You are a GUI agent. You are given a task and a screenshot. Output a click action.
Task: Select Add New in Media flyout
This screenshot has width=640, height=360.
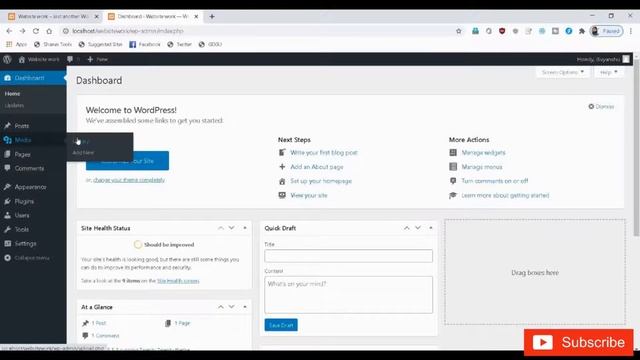tap(83, 152)
